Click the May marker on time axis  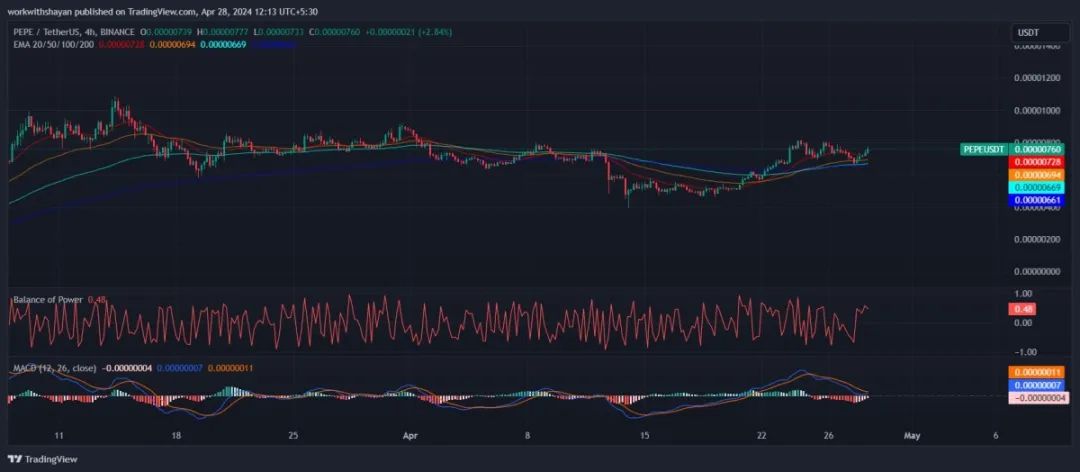[911, 436]
